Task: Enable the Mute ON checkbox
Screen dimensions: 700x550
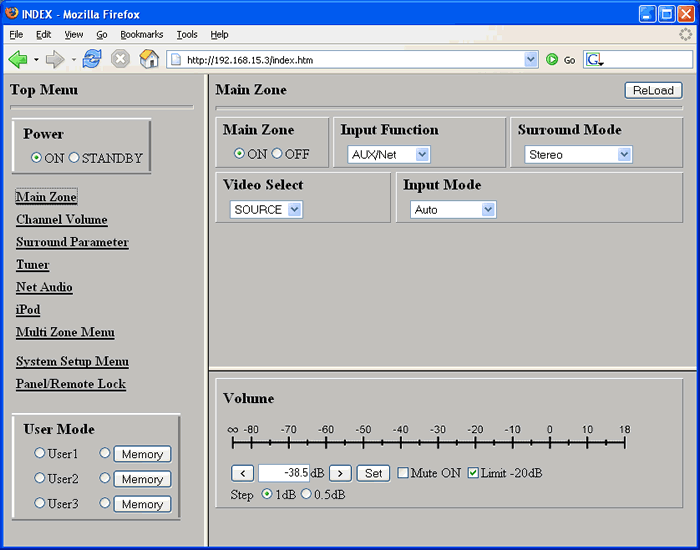Action: tap(403, 473)
